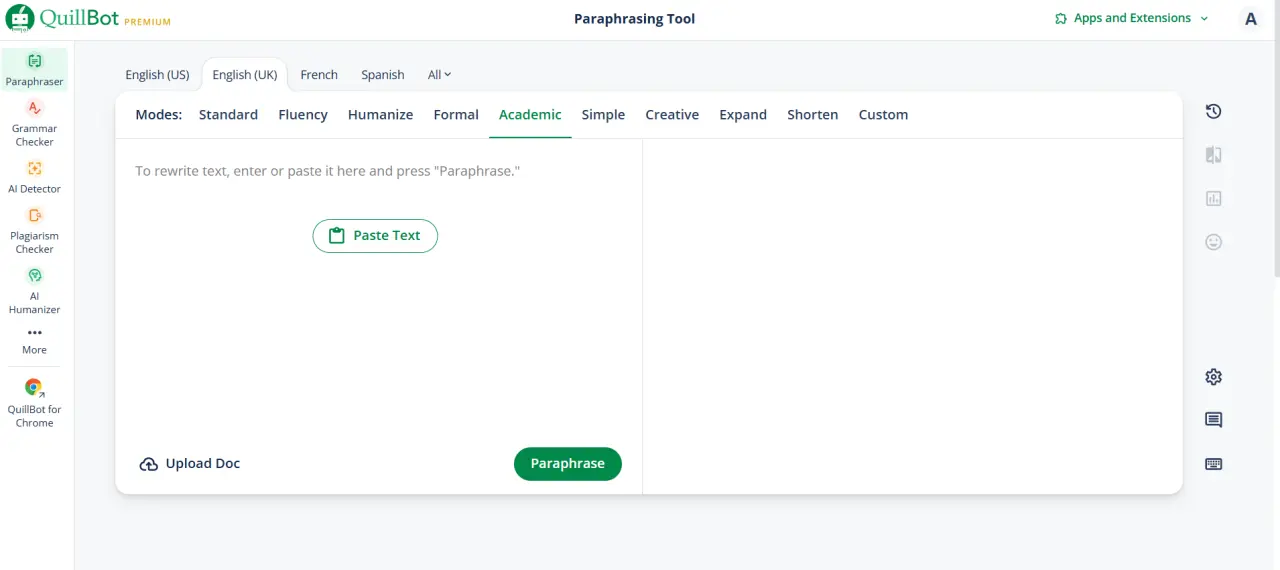Expand the More tools menu
1280x570 pixels.
pyautogui.click(x=34, y=340)
